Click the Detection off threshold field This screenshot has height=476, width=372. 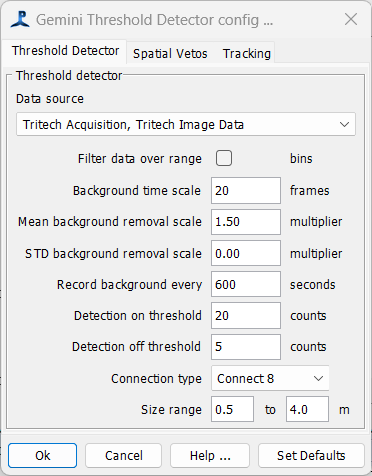click(x=246, y=347)
